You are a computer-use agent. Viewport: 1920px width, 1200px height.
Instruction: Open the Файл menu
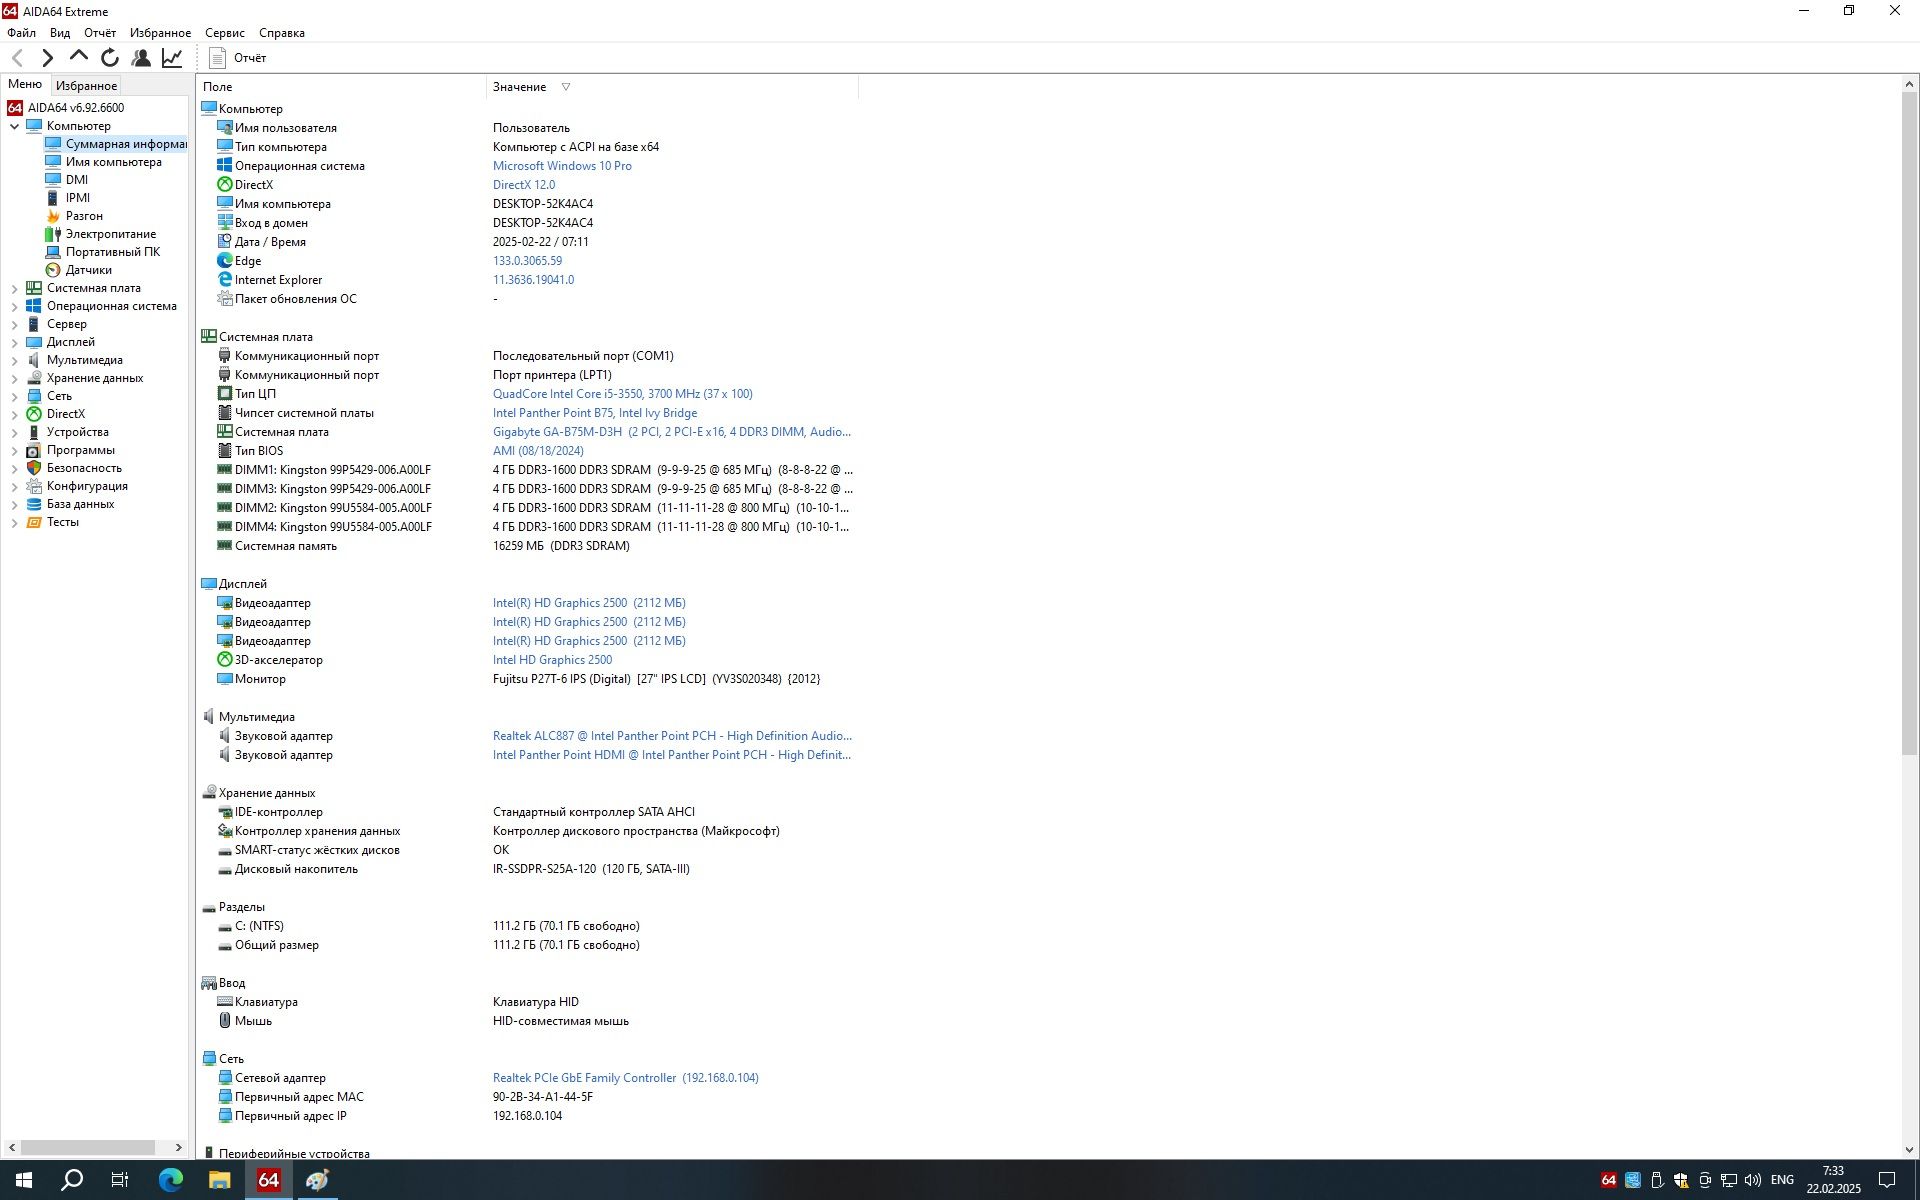(21, 33)
